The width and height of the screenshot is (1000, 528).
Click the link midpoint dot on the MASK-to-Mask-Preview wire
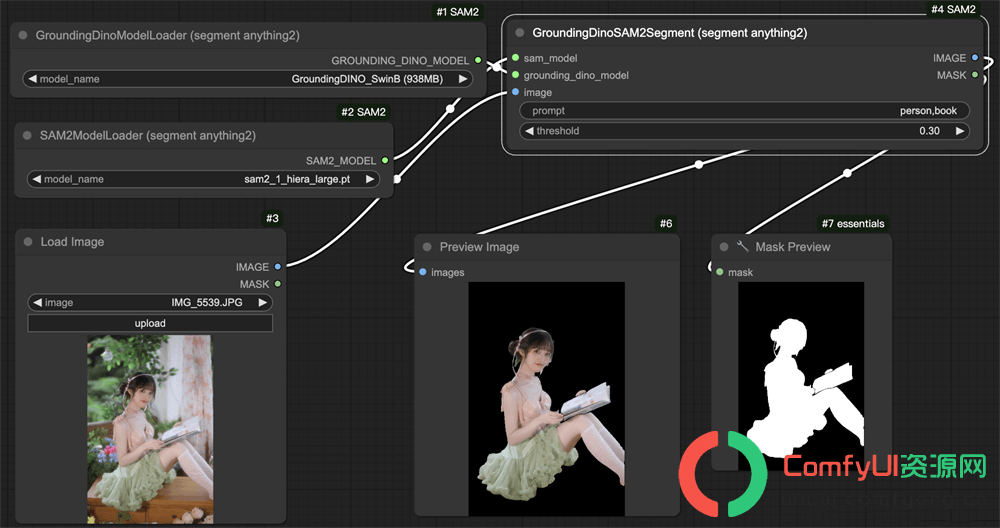pyautogui.click(x=847, y=173)
